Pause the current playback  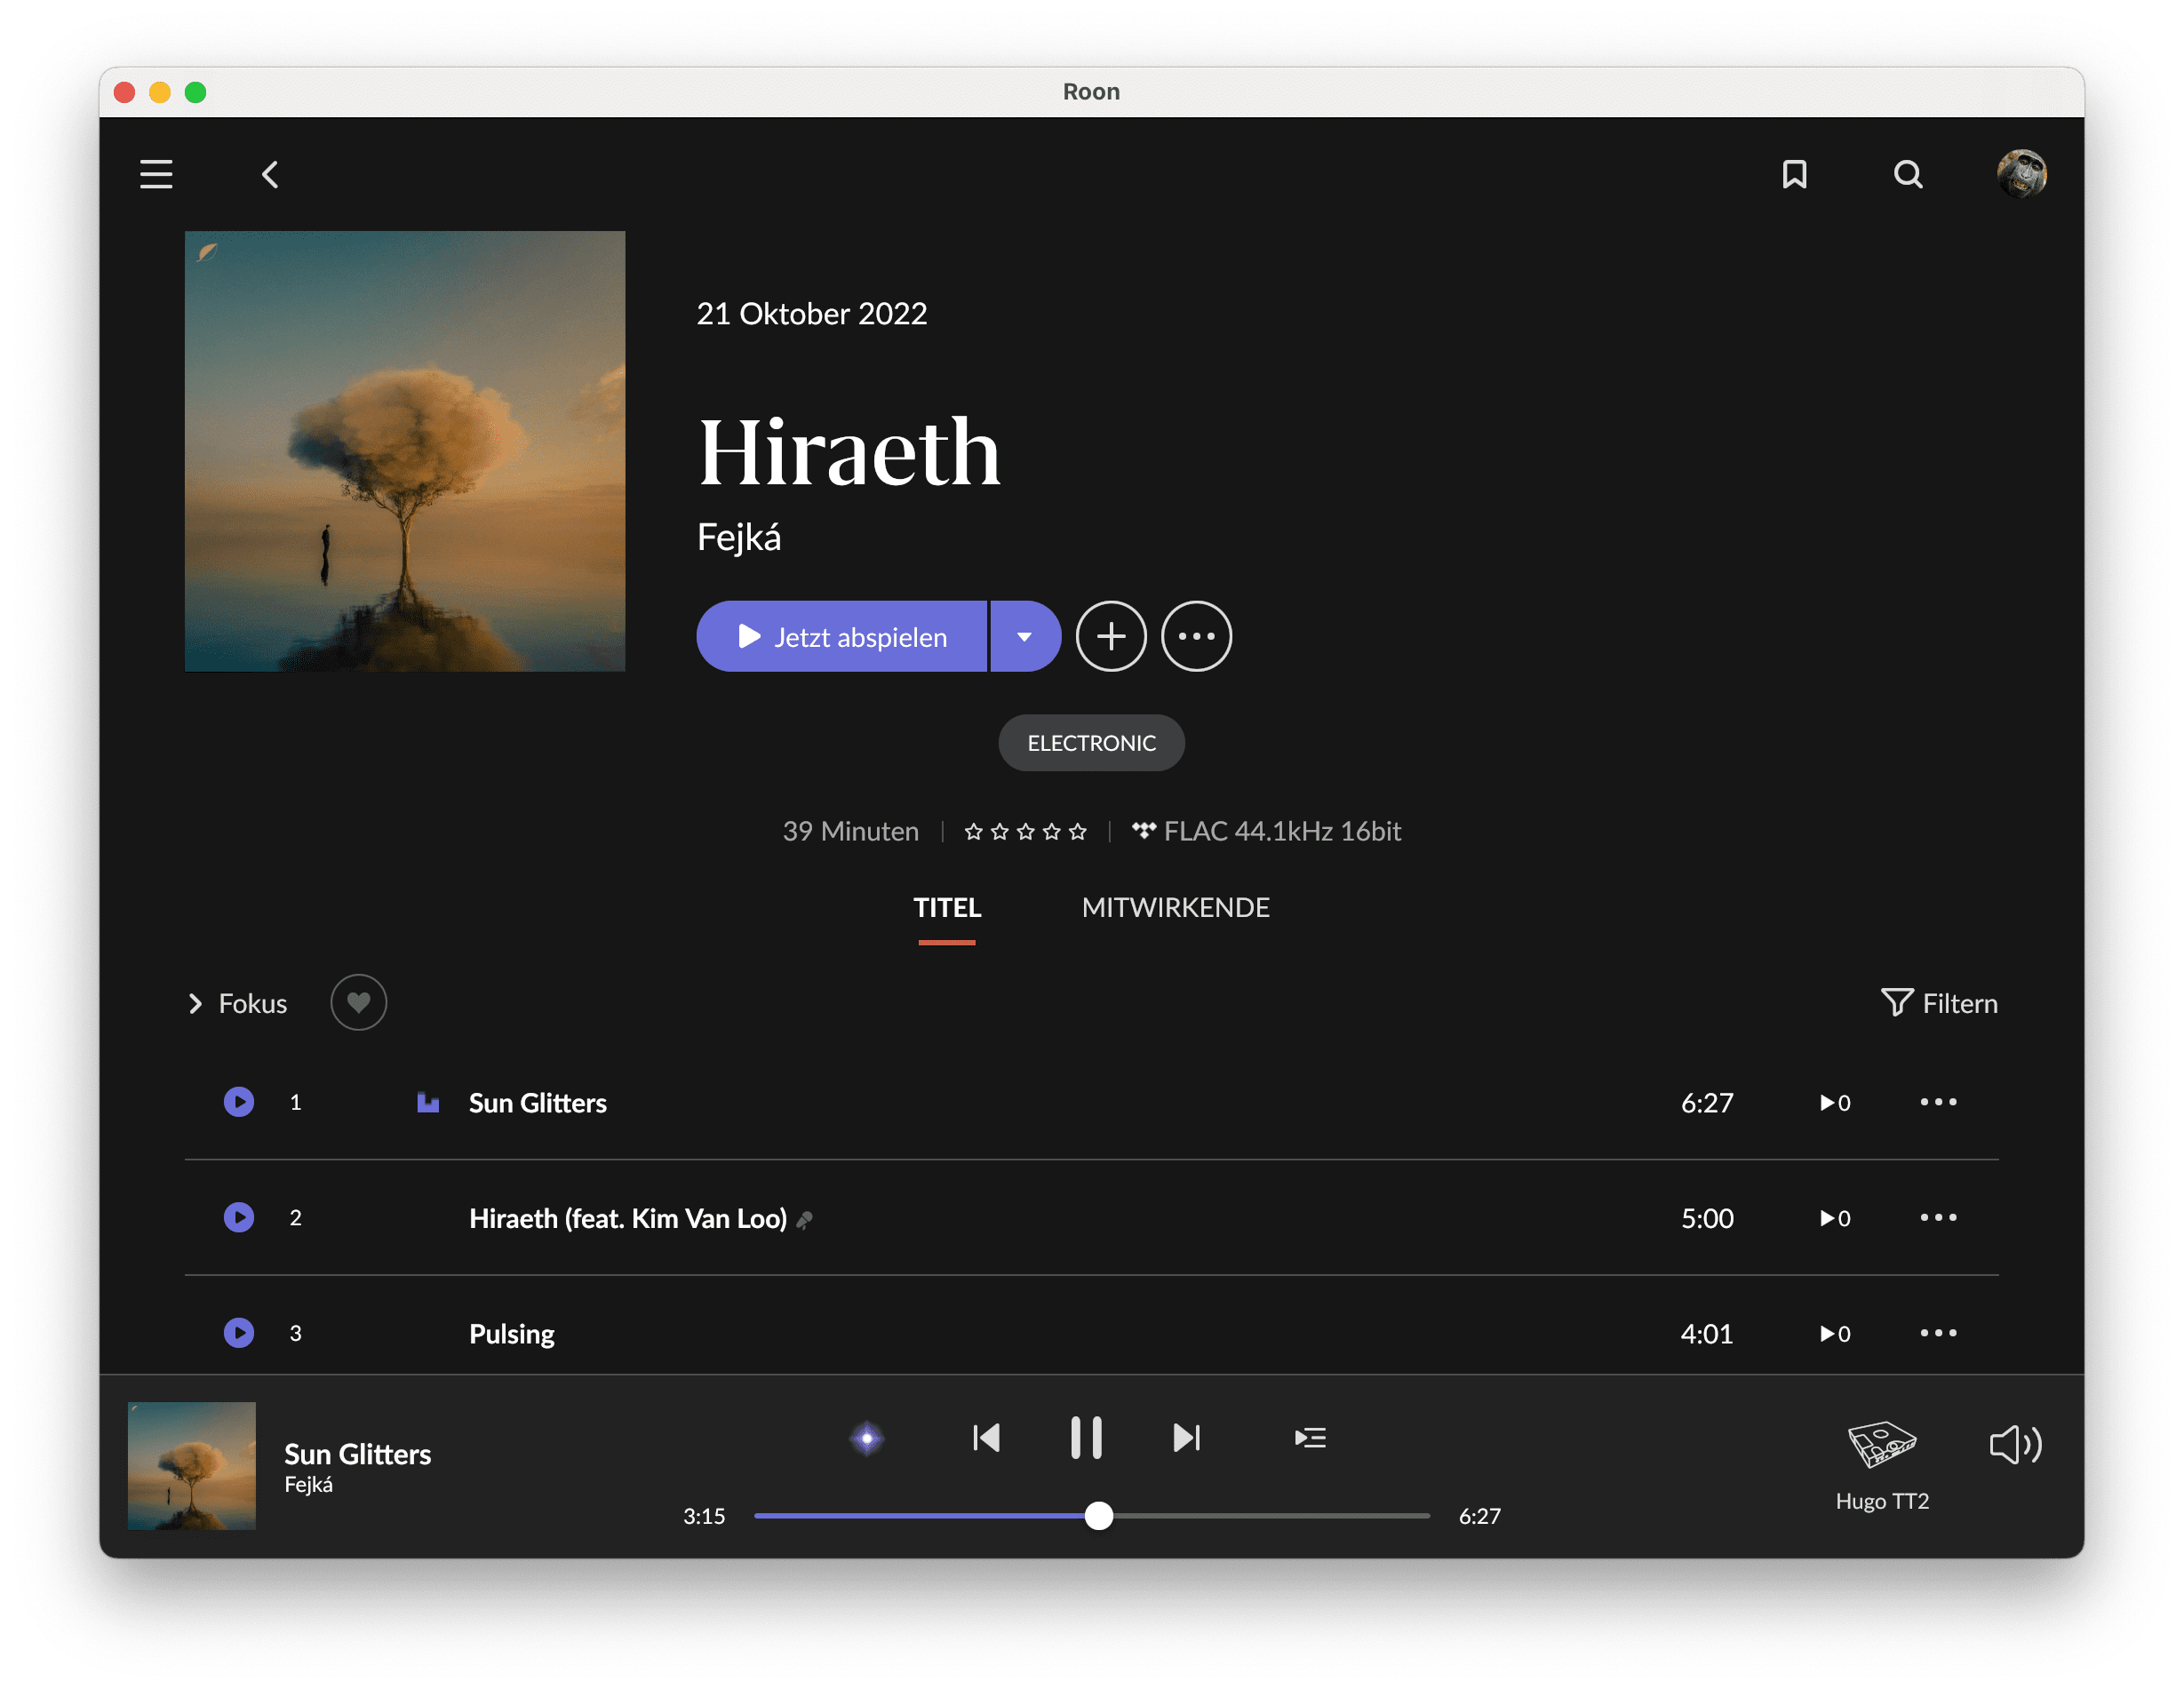(1086, 1438)
